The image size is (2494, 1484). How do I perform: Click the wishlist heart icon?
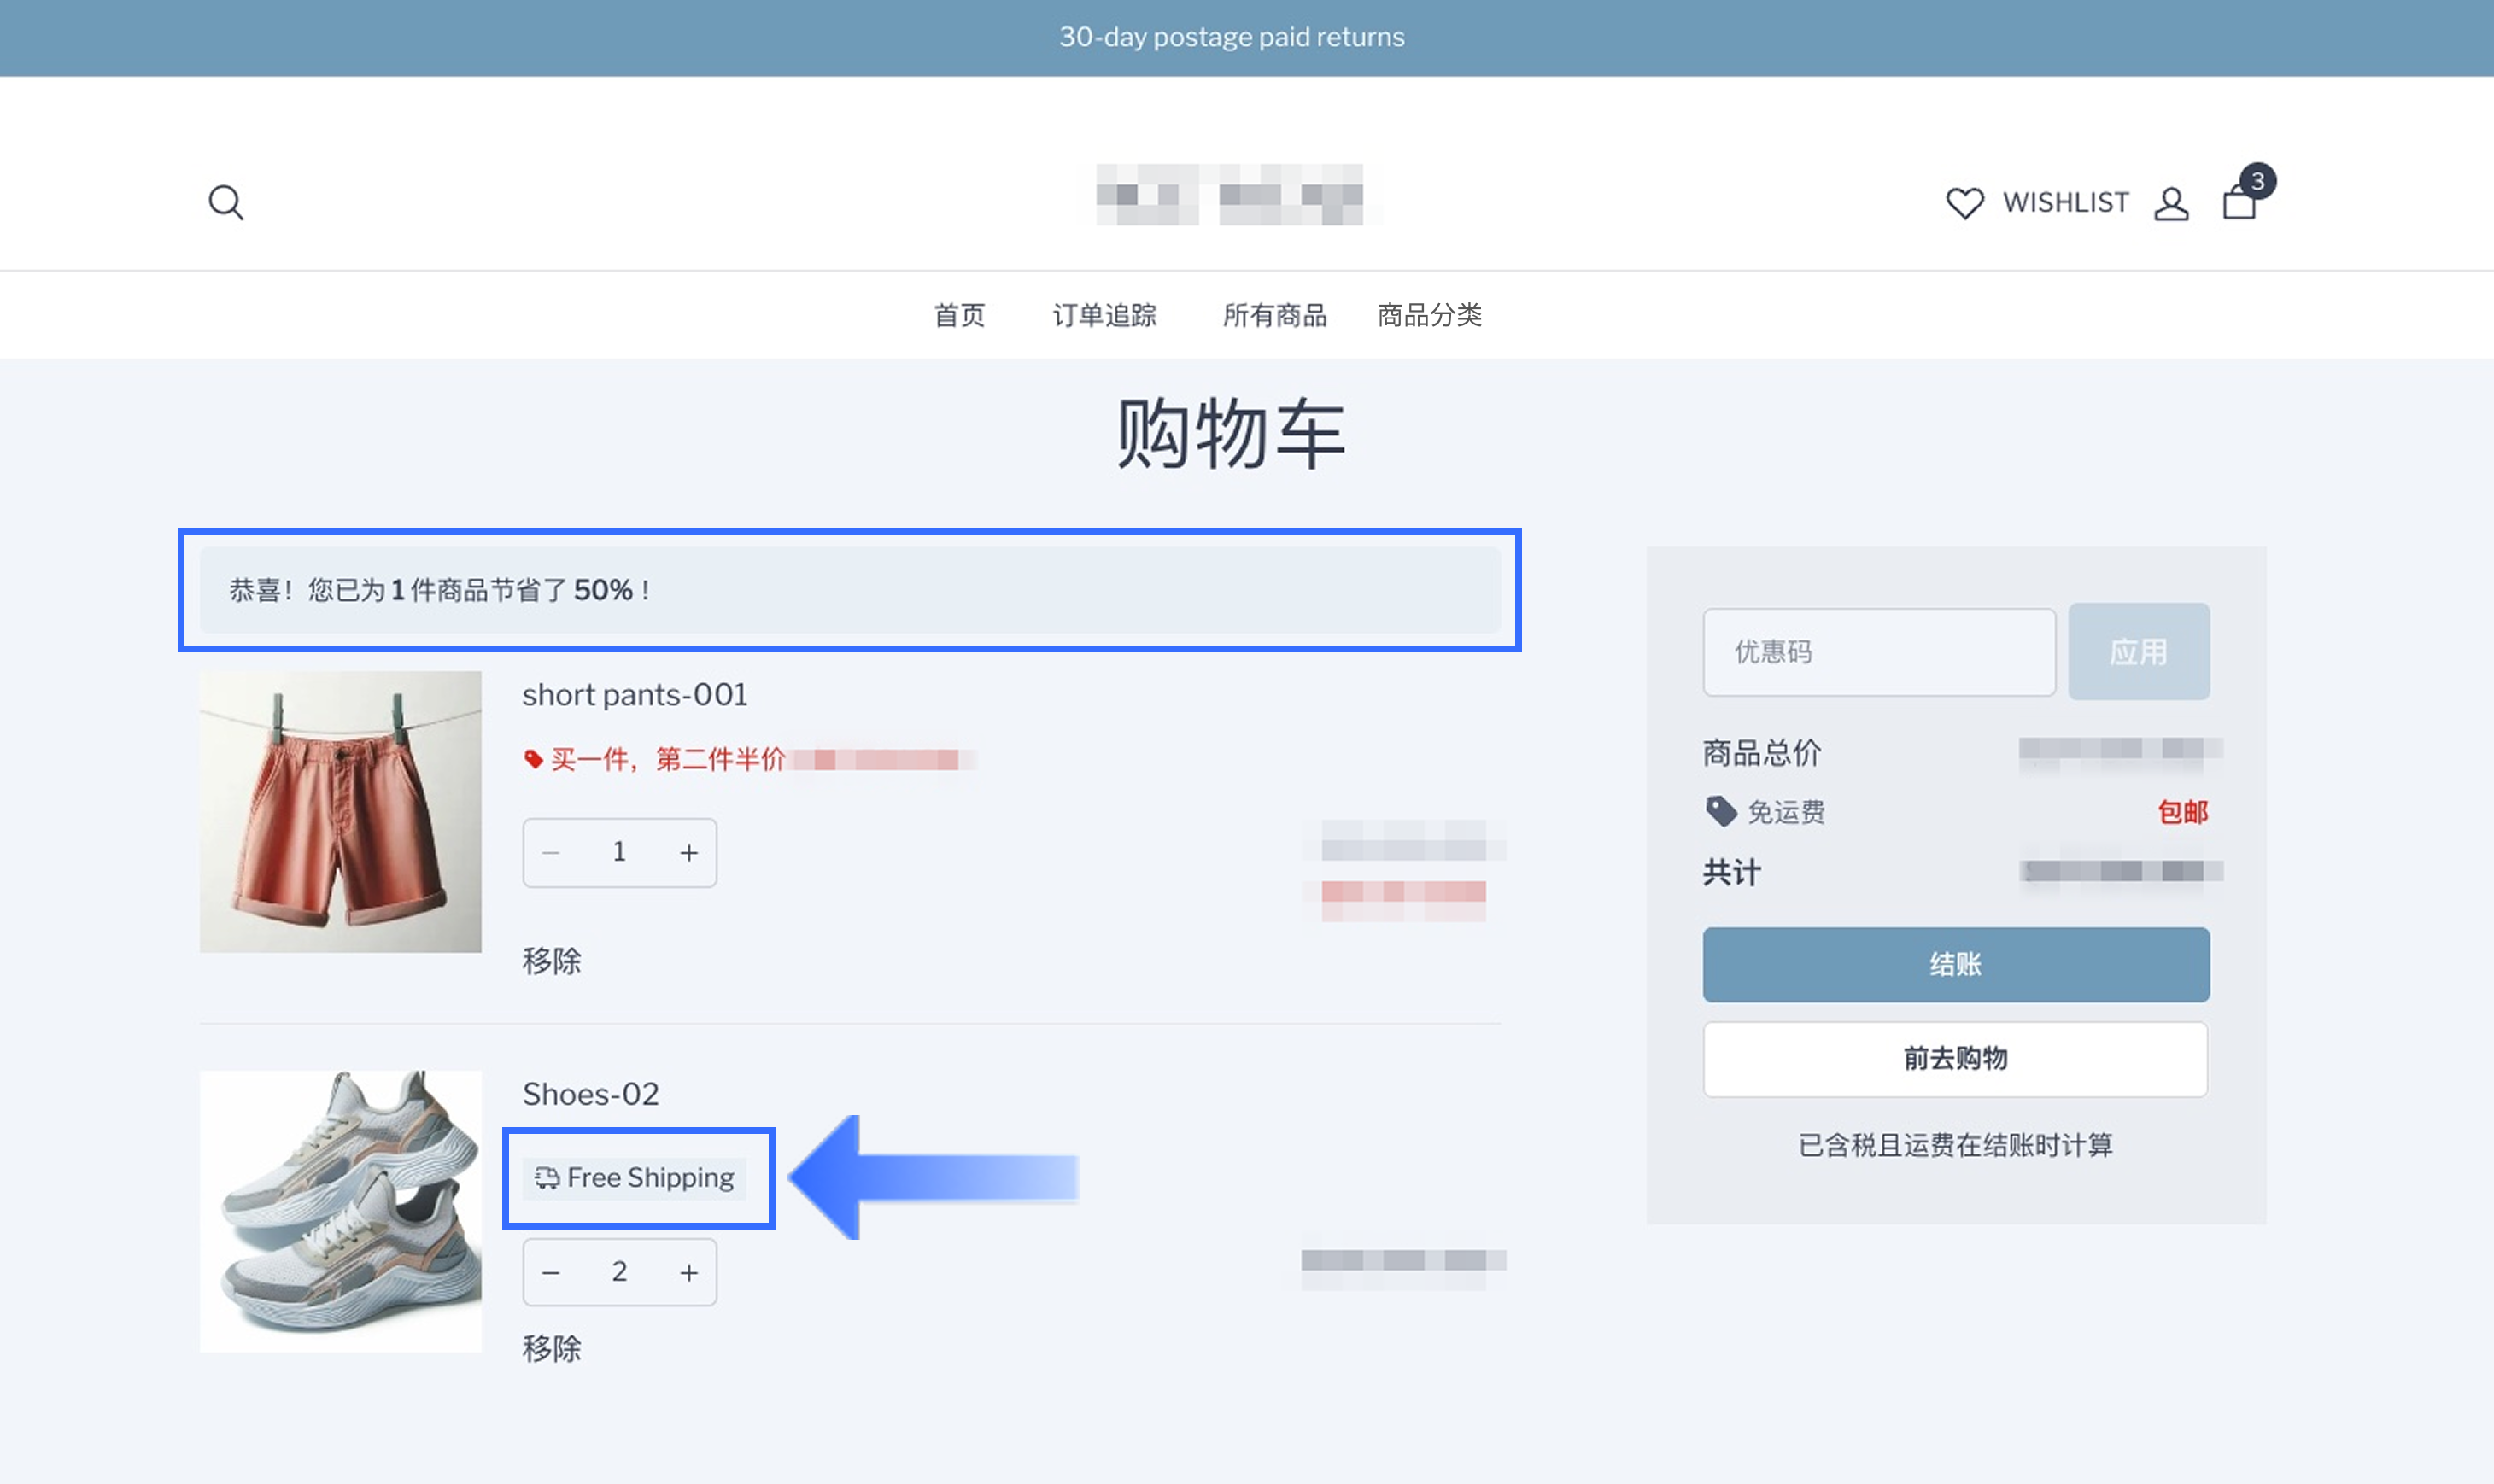1964,203
